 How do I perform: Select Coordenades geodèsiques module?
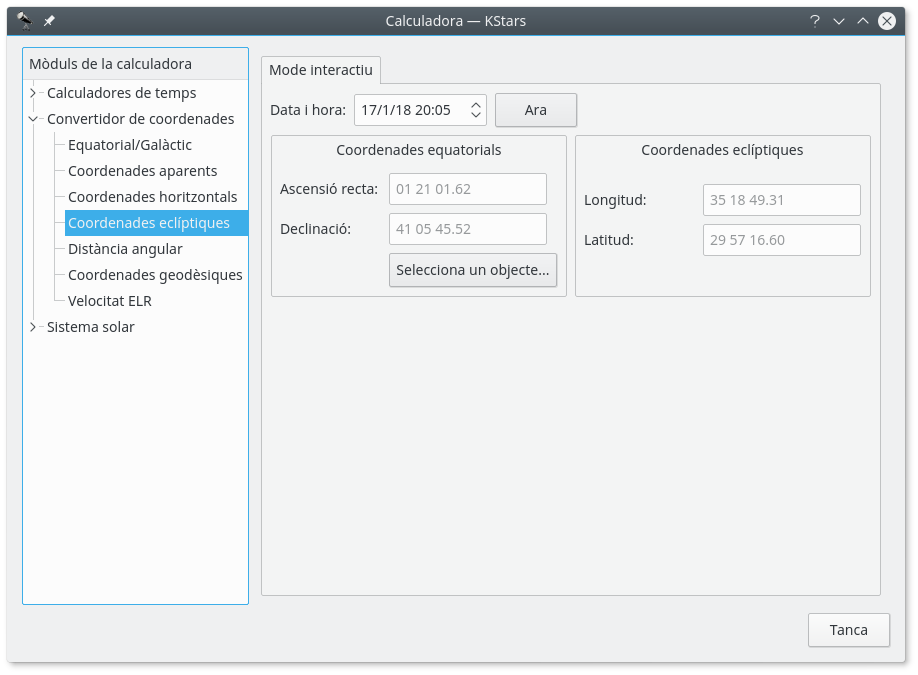[155, 275]
